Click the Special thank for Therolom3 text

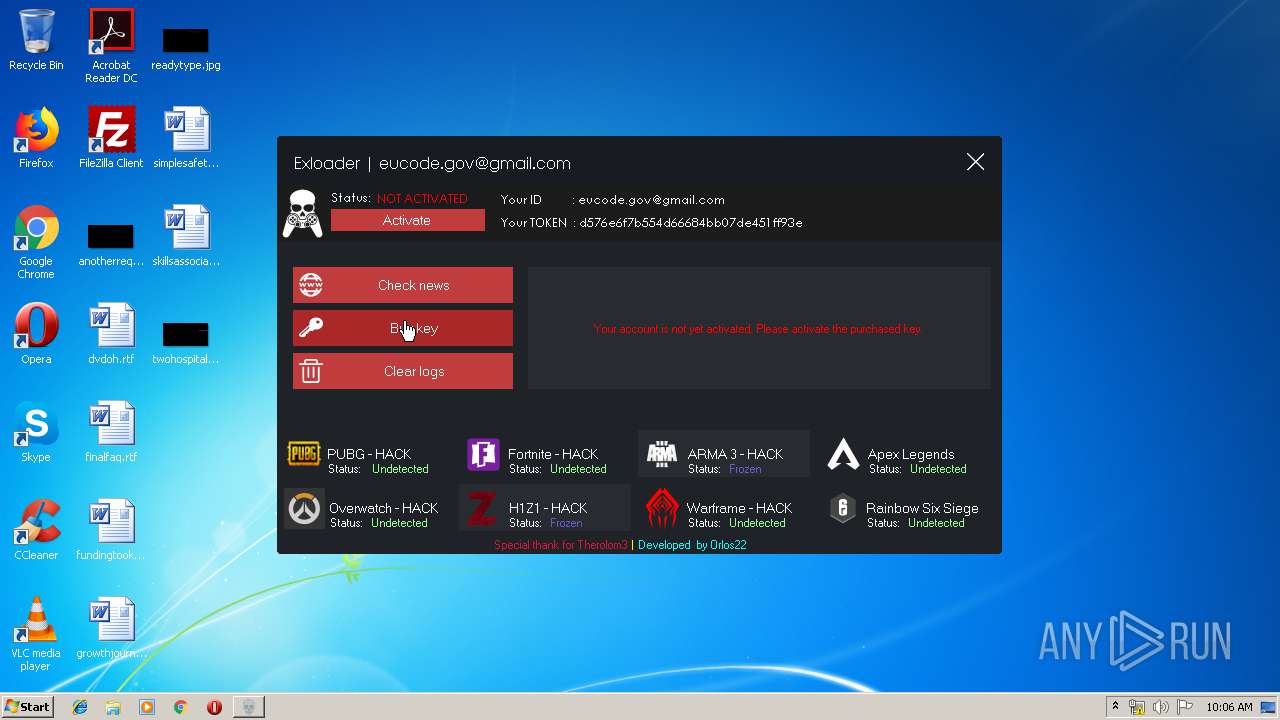click(x=561, y=545)
